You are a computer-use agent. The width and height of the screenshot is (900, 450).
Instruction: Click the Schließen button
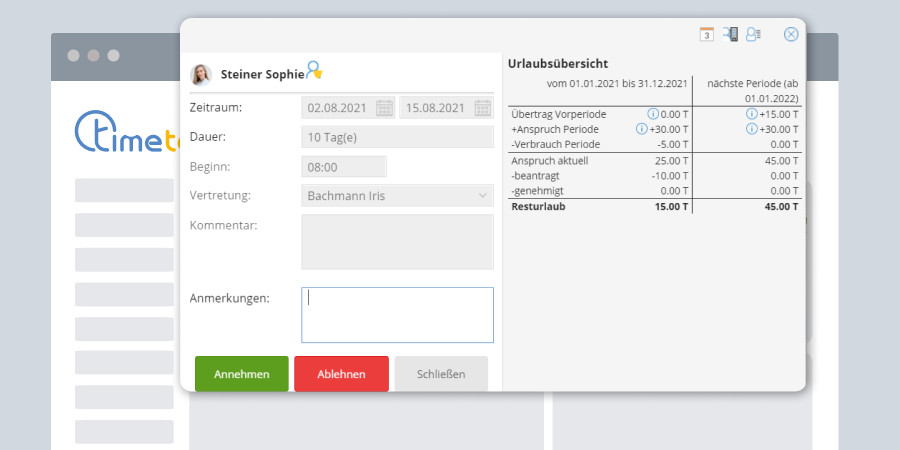441,374
